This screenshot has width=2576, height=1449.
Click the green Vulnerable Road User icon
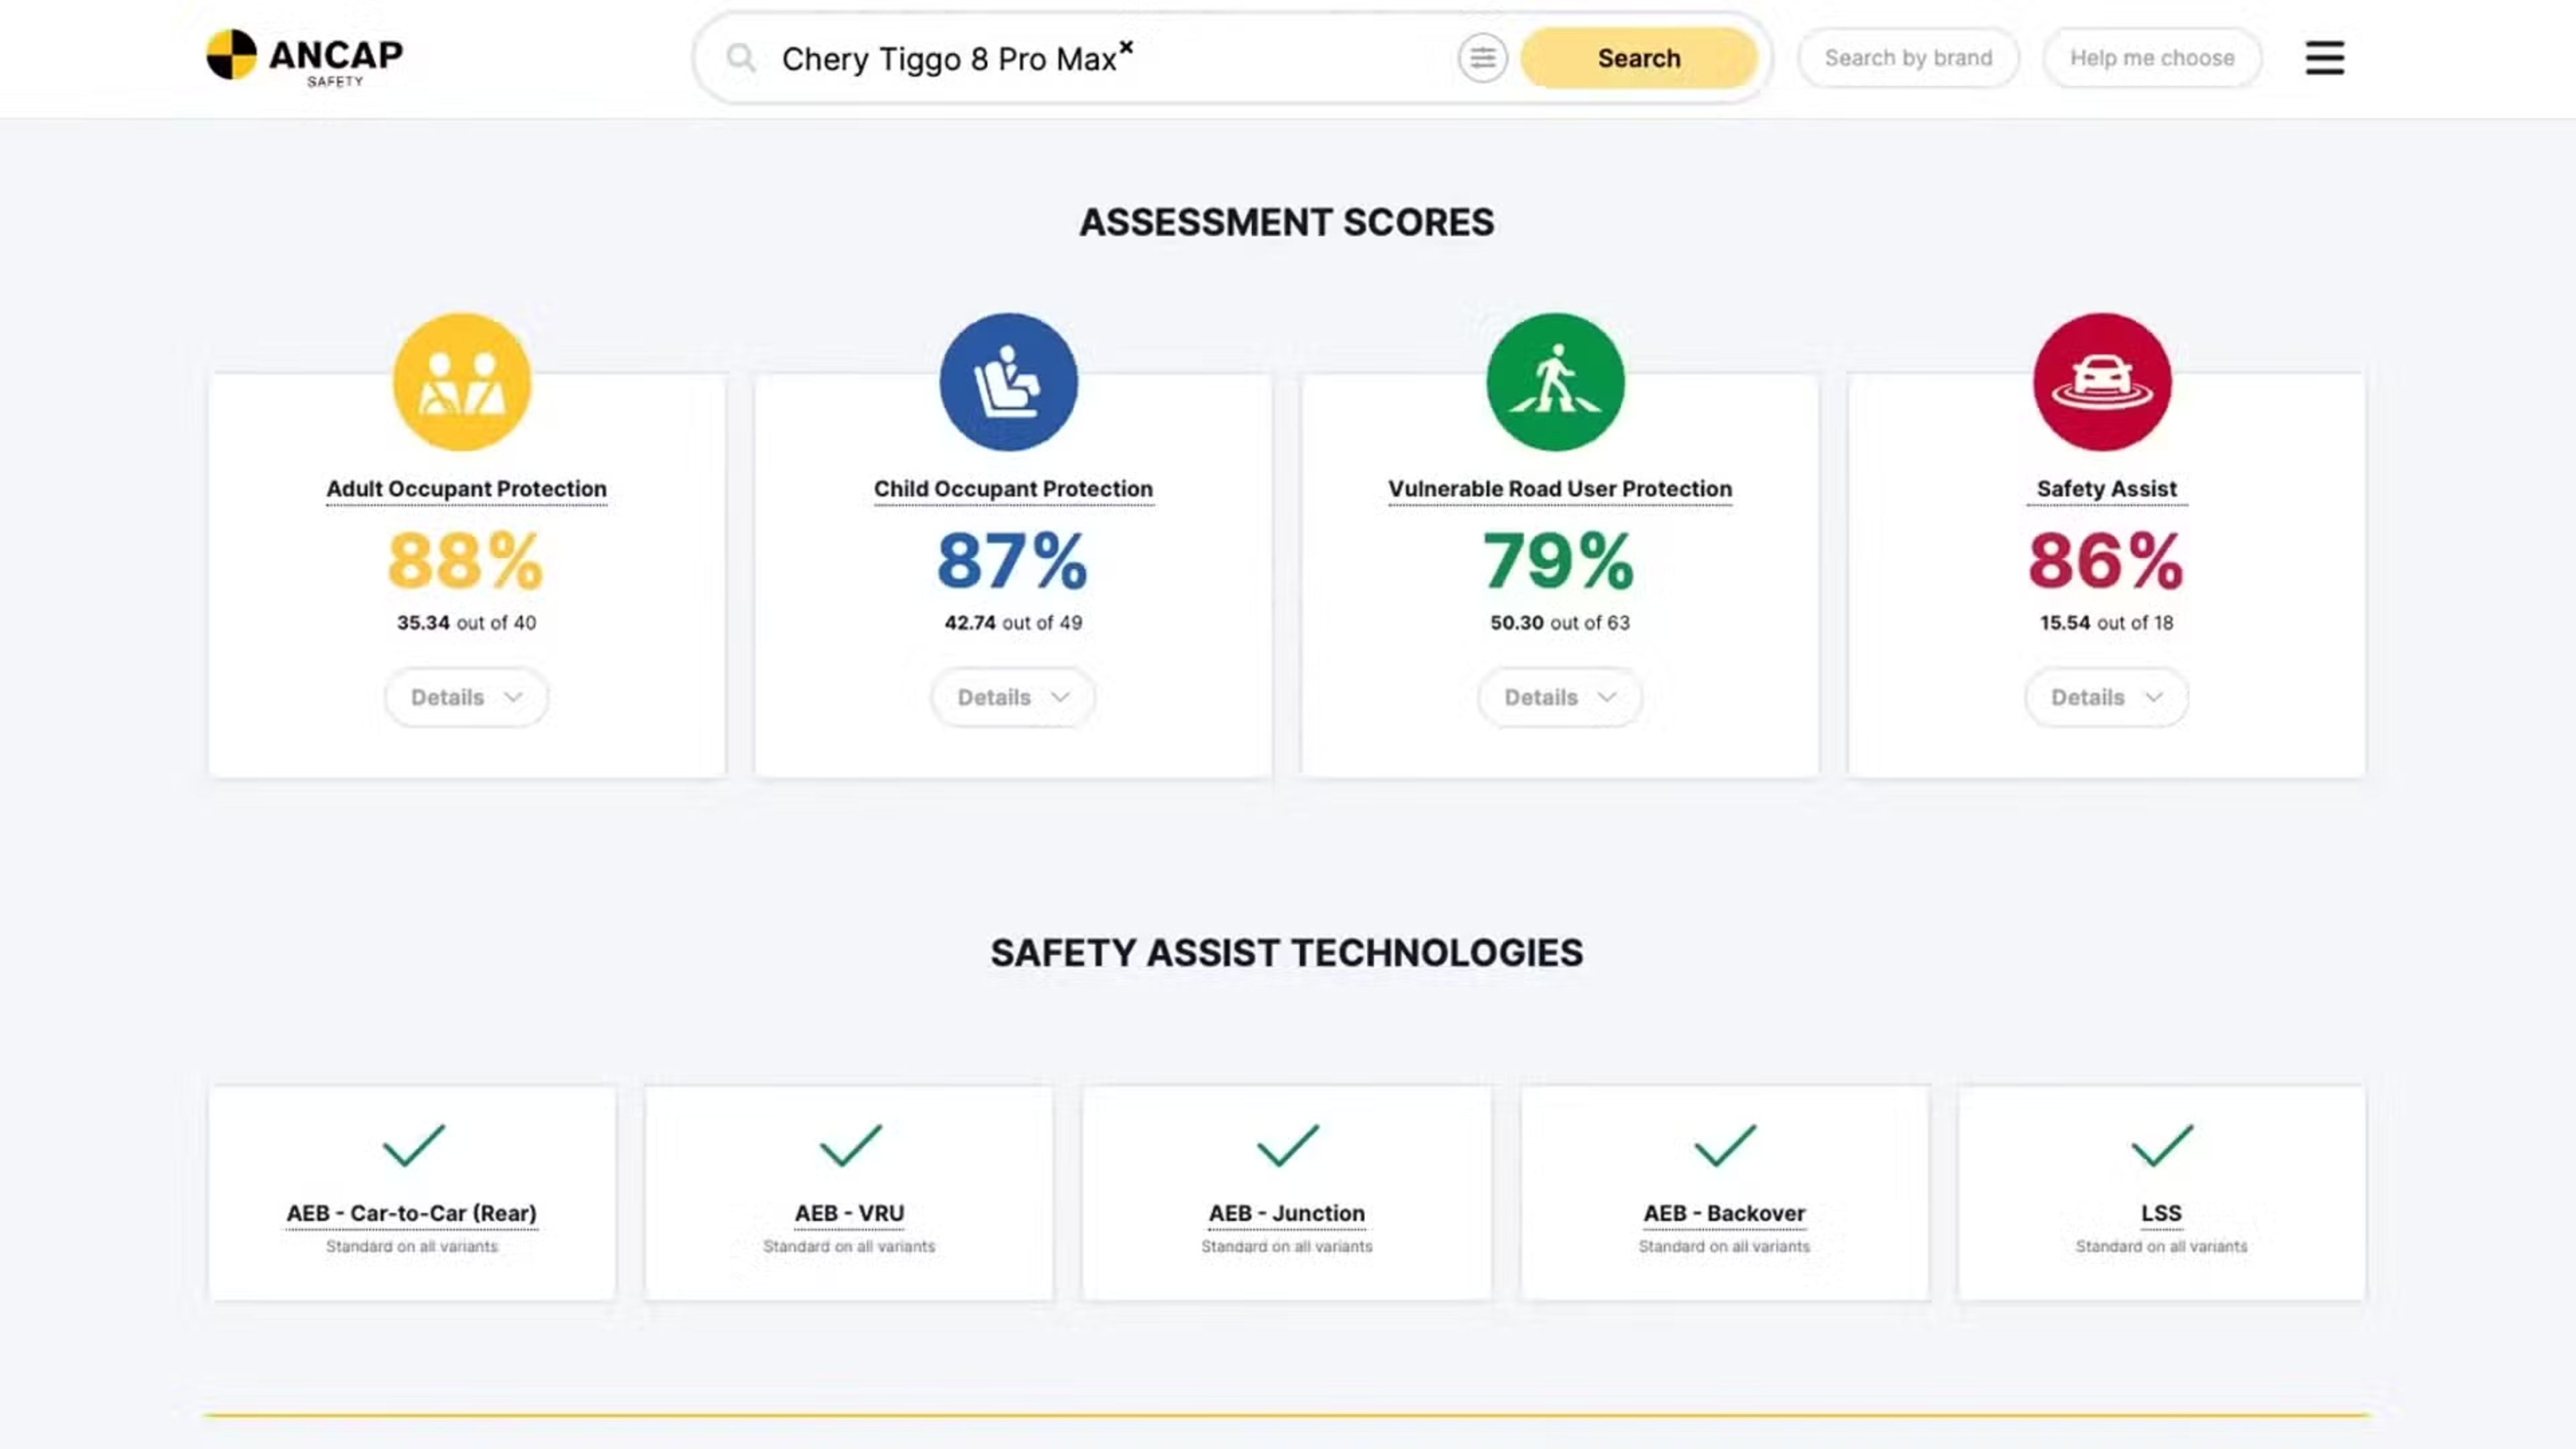click(x=1555, y=382)
